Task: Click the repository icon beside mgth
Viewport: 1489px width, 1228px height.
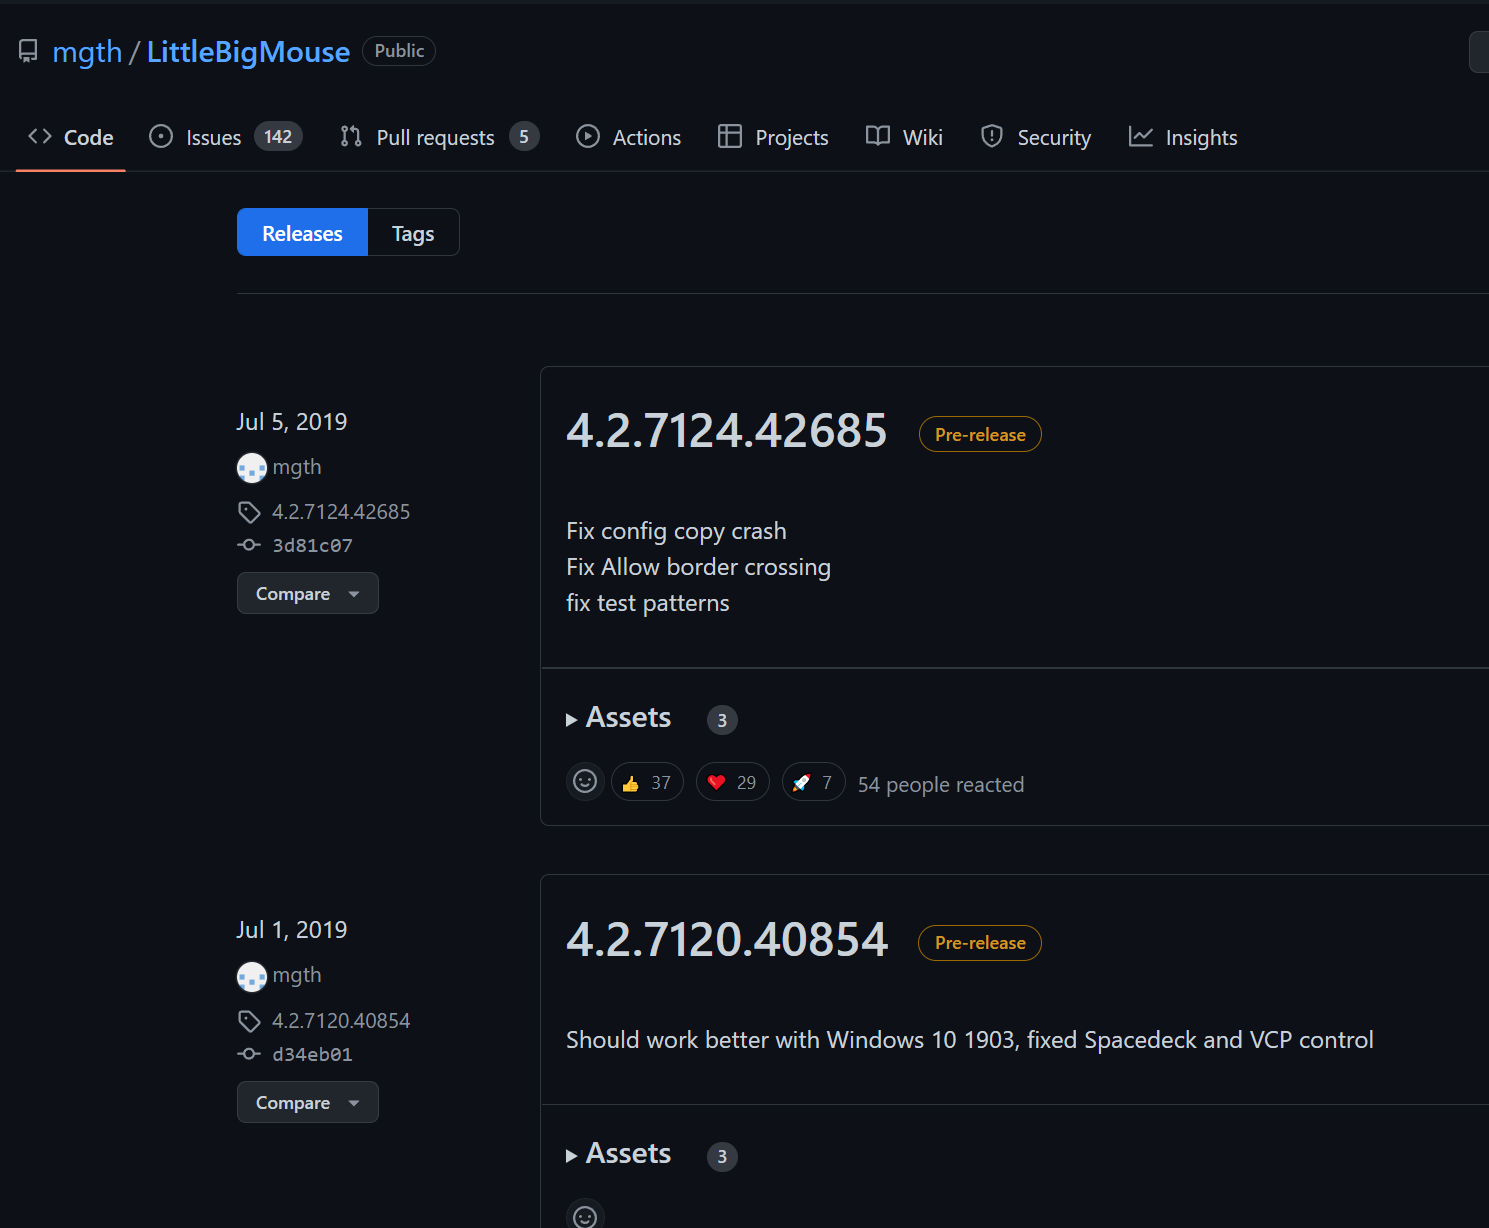Action: (x=28, y=51)
